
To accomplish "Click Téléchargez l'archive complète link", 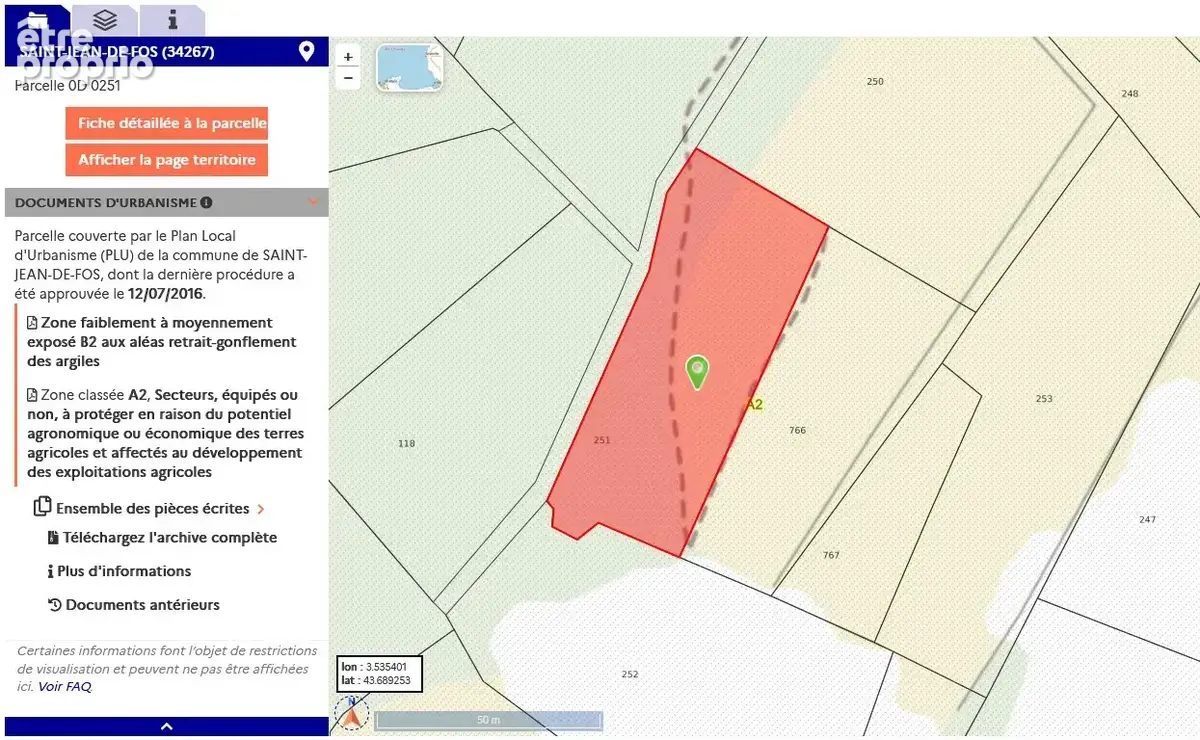I will tap(170, 537).
